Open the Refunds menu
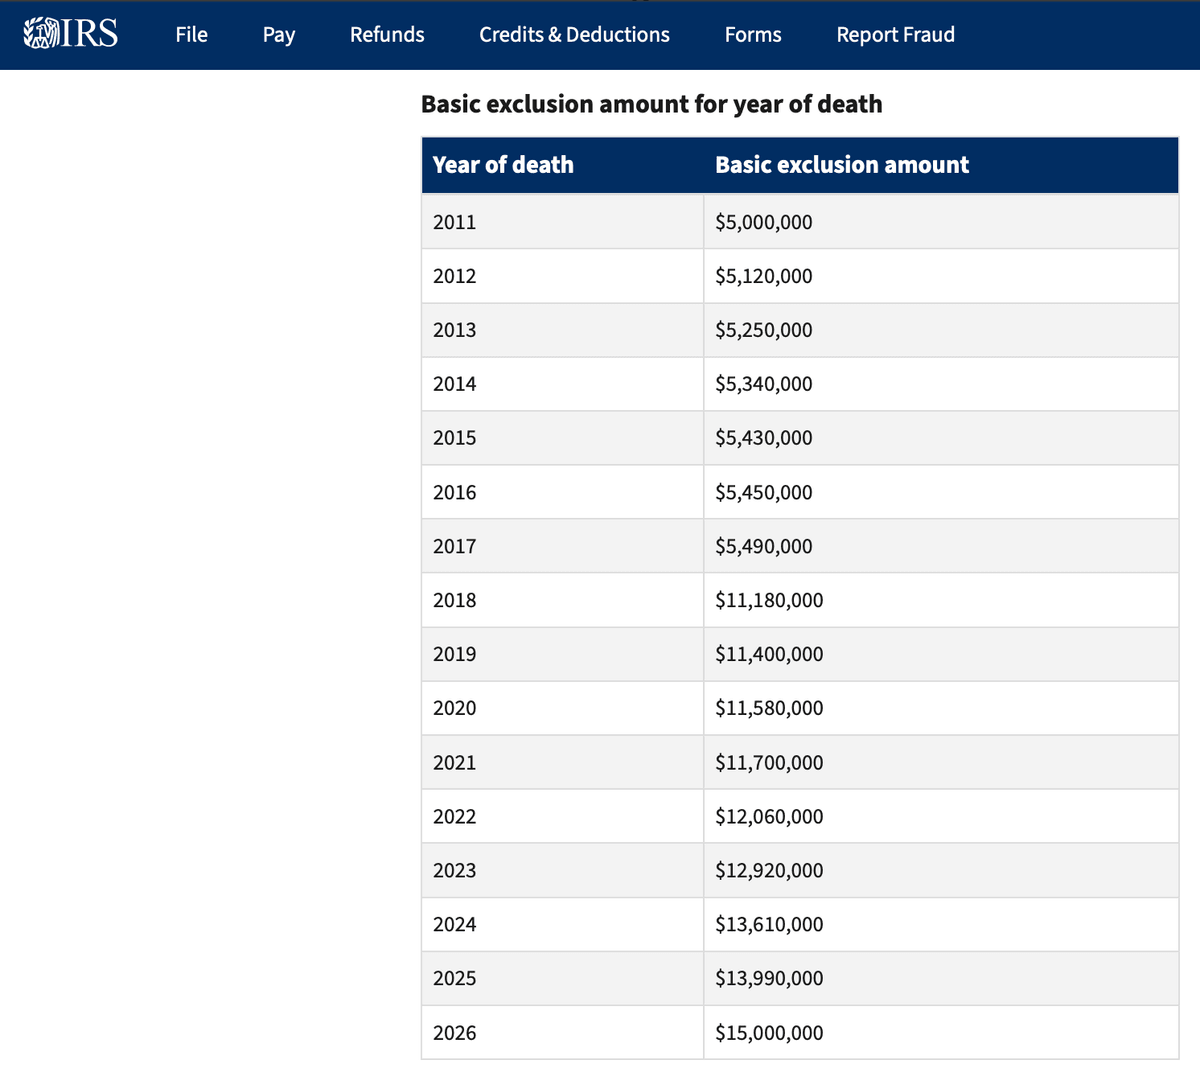Image resolution: width=1200 pixels, height=1076 pixels. [387, 34]
